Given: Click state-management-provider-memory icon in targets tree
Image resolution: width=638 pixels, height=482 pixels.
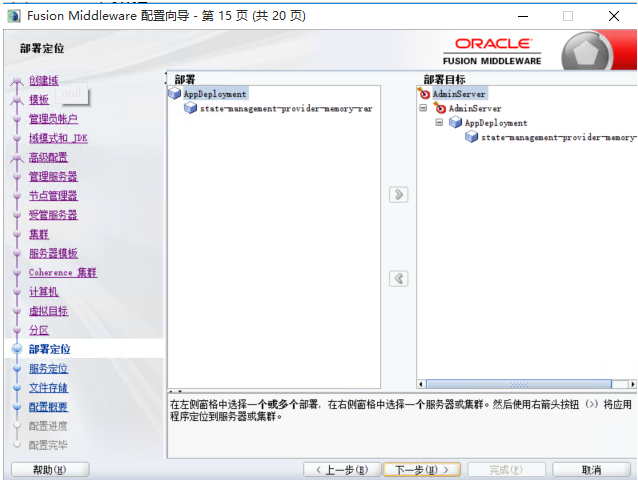Looking at the screenshot, I should pos(472,137).
